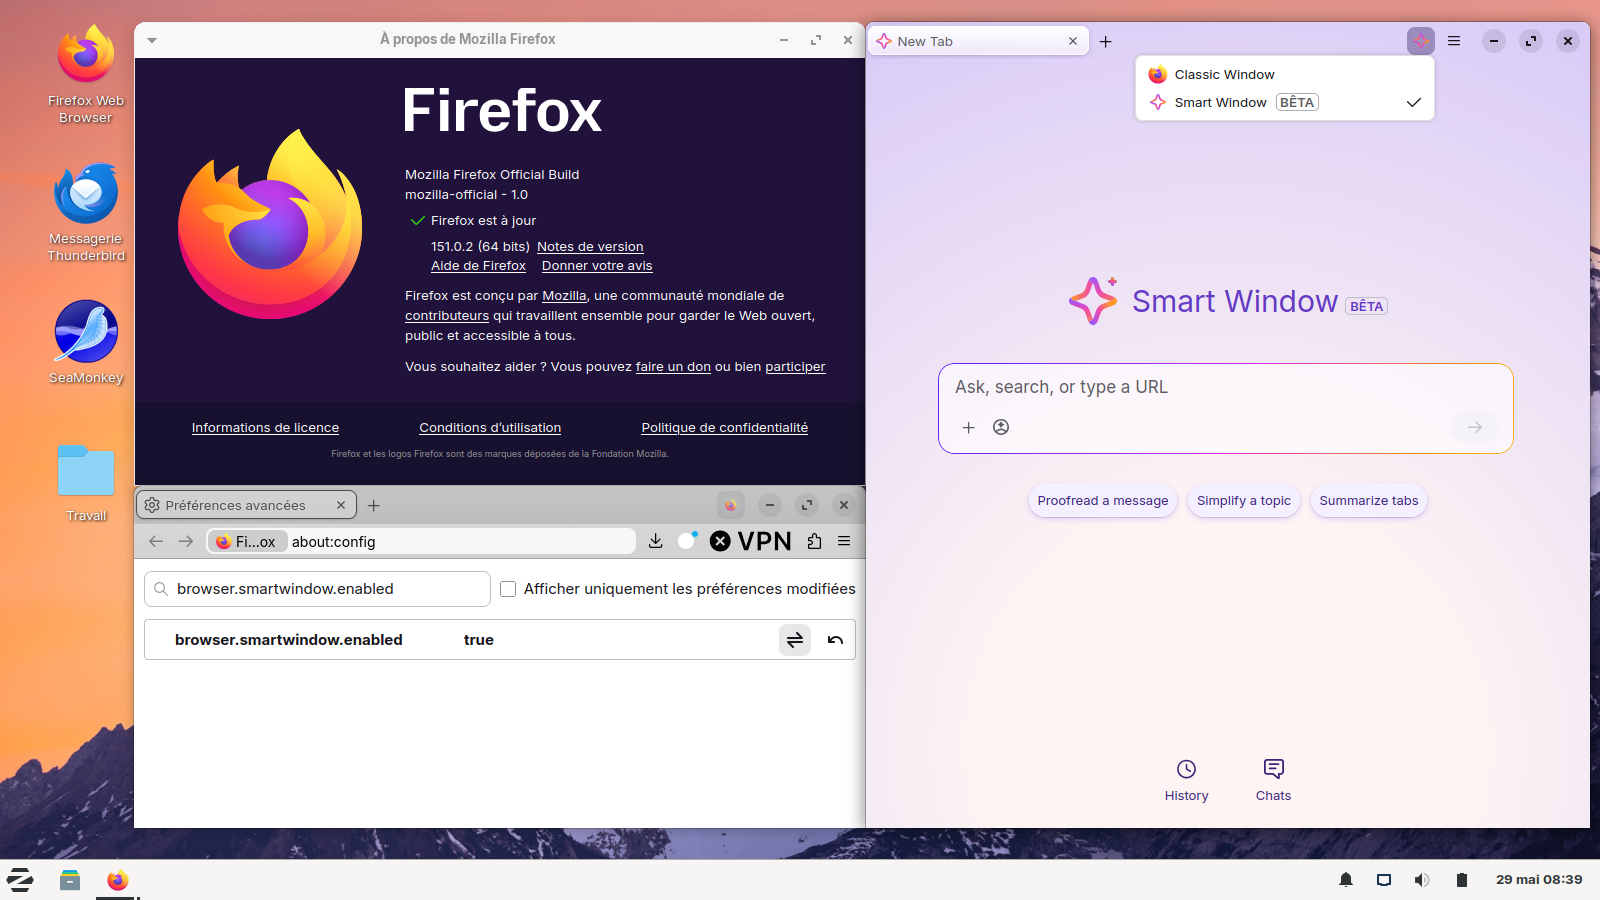Click the plus attach icon in Smart Window prompt
Screen dimensions: 1600x900
click(x=968, y=427)
